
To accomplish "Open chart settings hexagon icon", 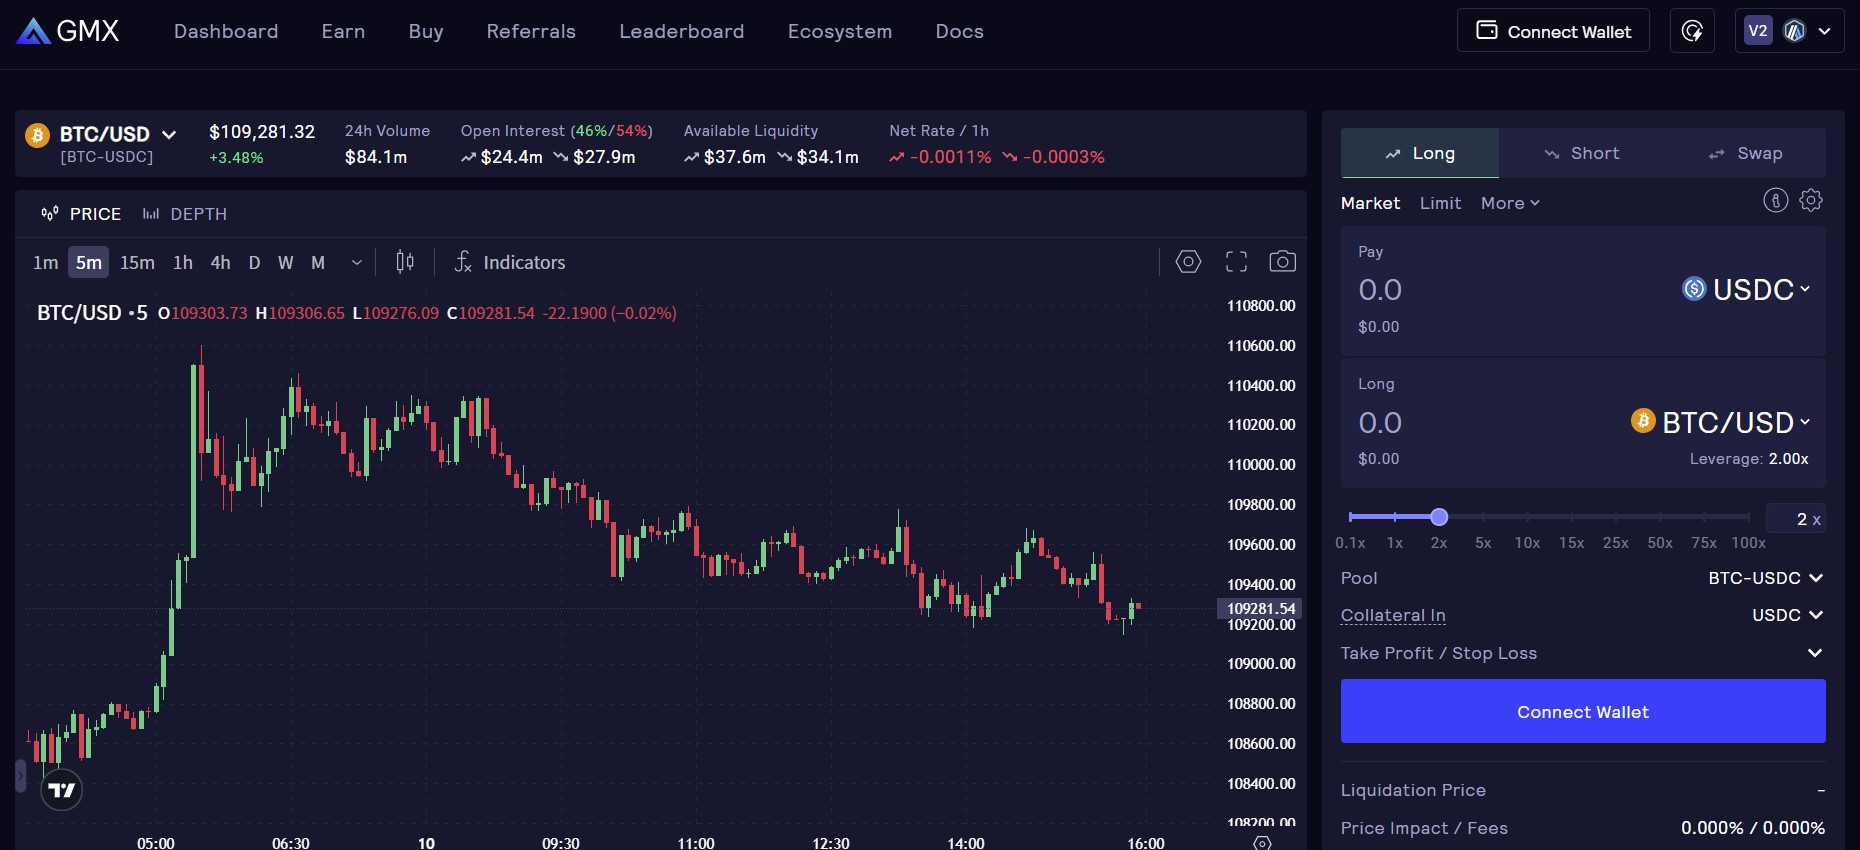I will (1188, 262).
